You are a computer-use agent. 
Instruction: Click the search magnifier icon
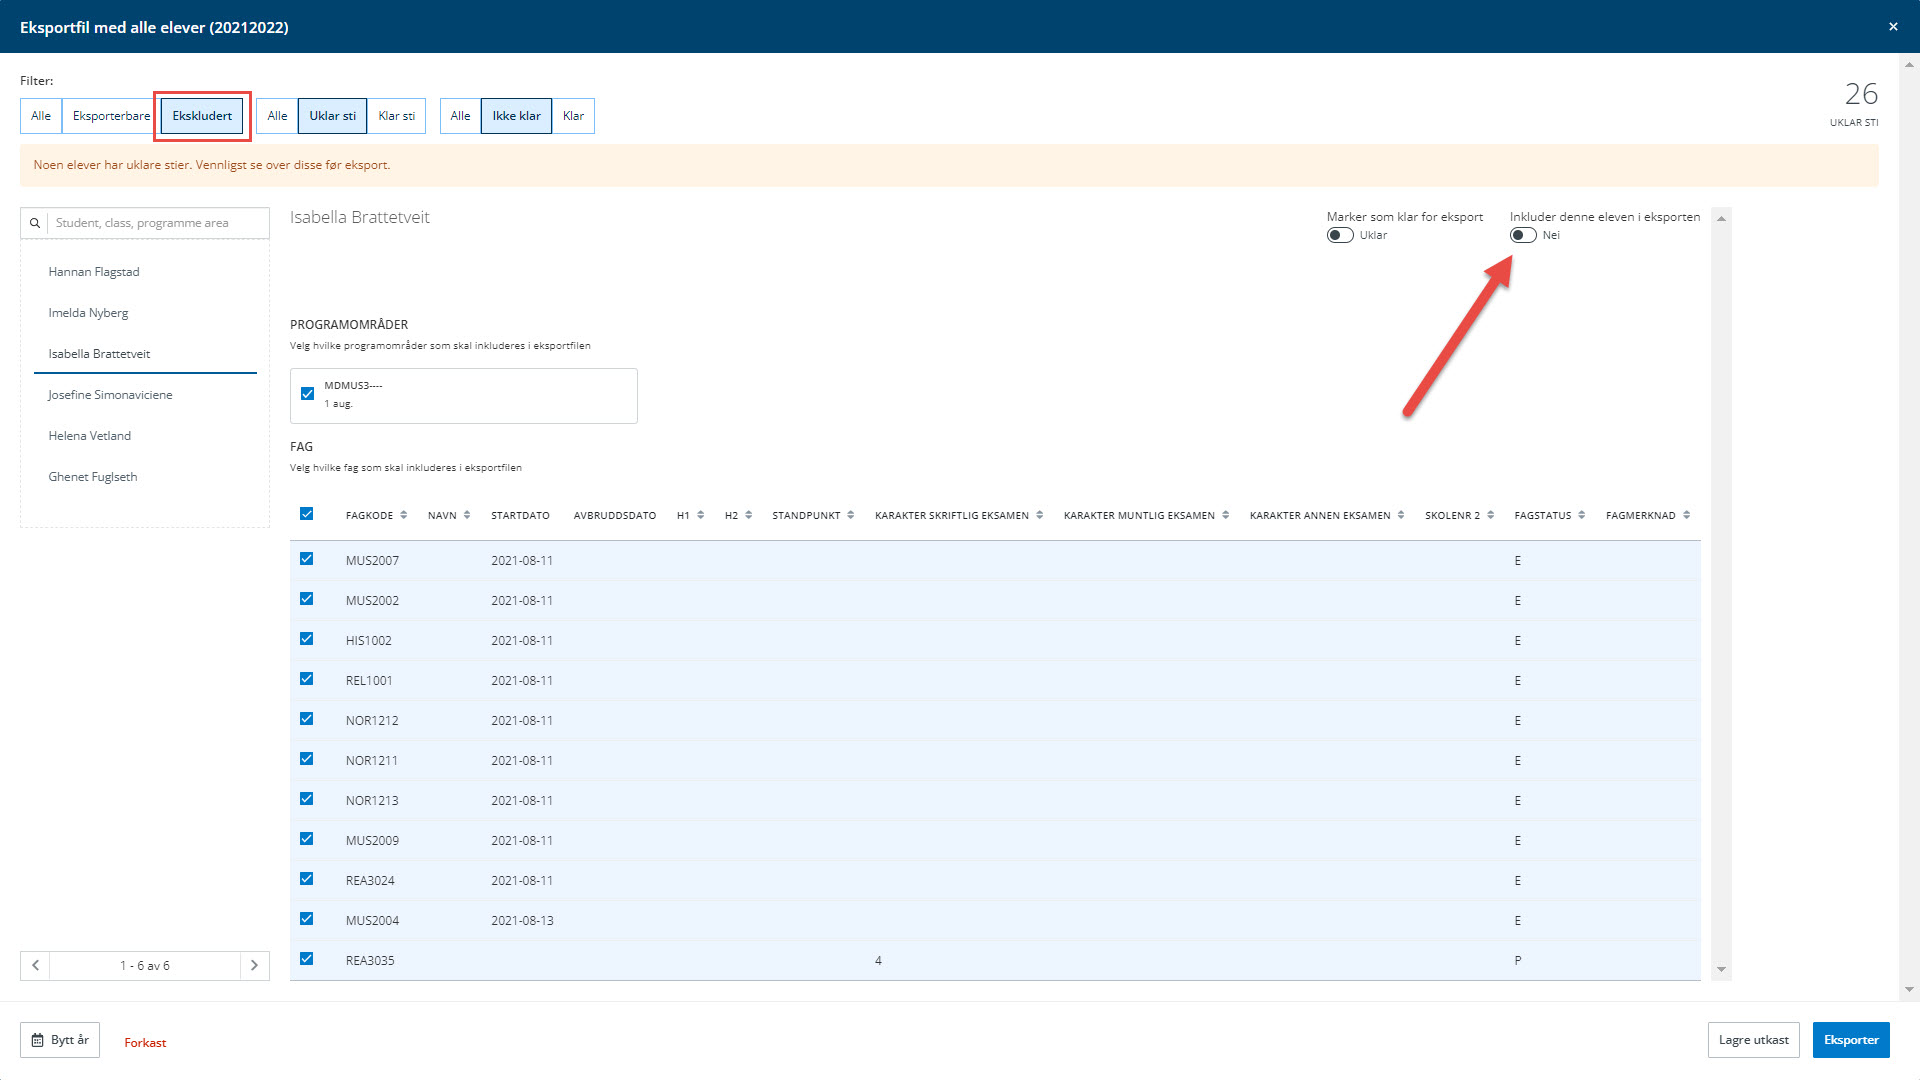pyautogui.click(x=35, y=223)
